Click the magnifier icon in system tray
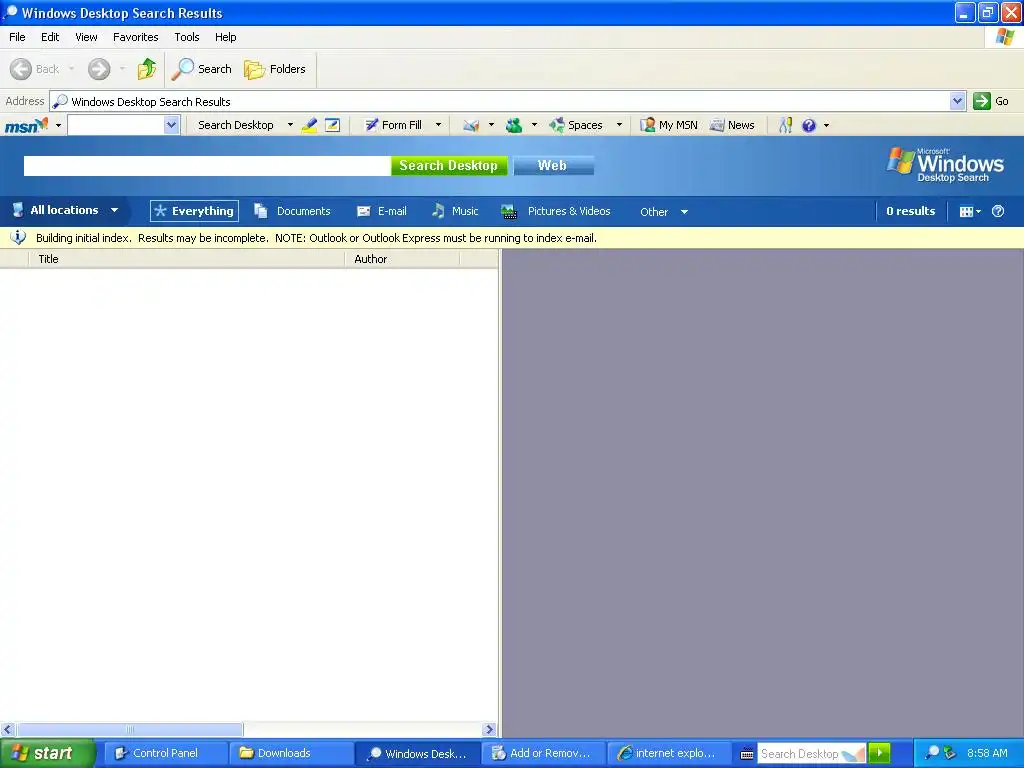This screenshot has width=1024, height=768. pos(932,753)
